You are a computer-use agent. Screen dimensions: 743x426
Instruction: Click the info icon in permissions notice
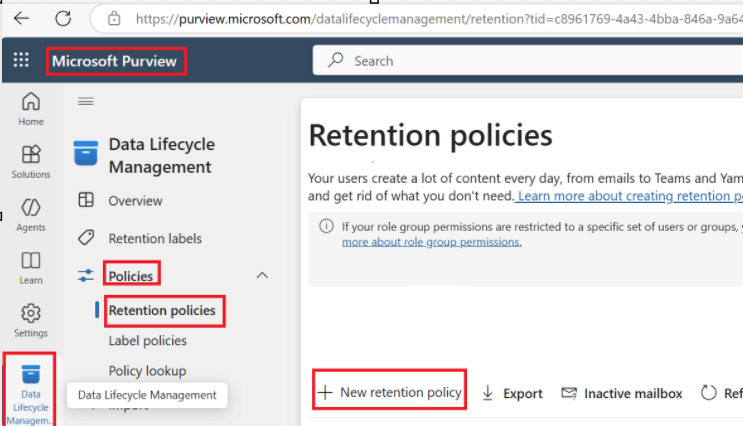point(326,226)
